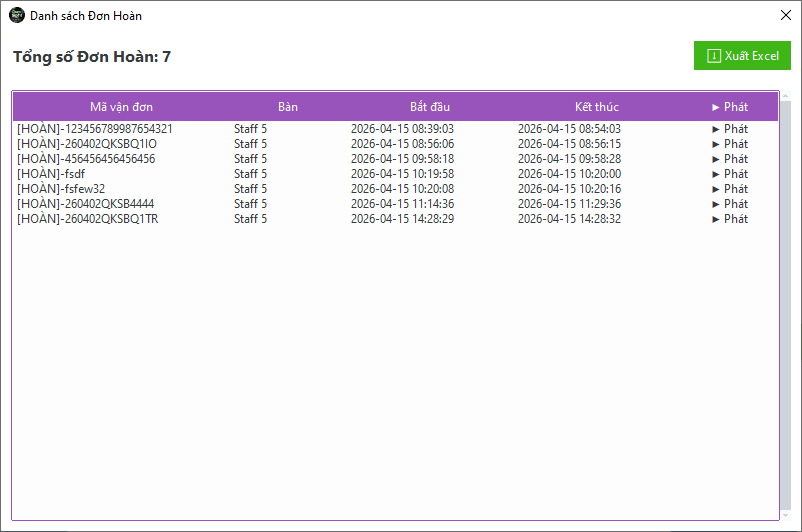This screenshot has width=802, height=532.
Task: Close the Danh sách Đơn Hoàn window
Action: point(785,16)
